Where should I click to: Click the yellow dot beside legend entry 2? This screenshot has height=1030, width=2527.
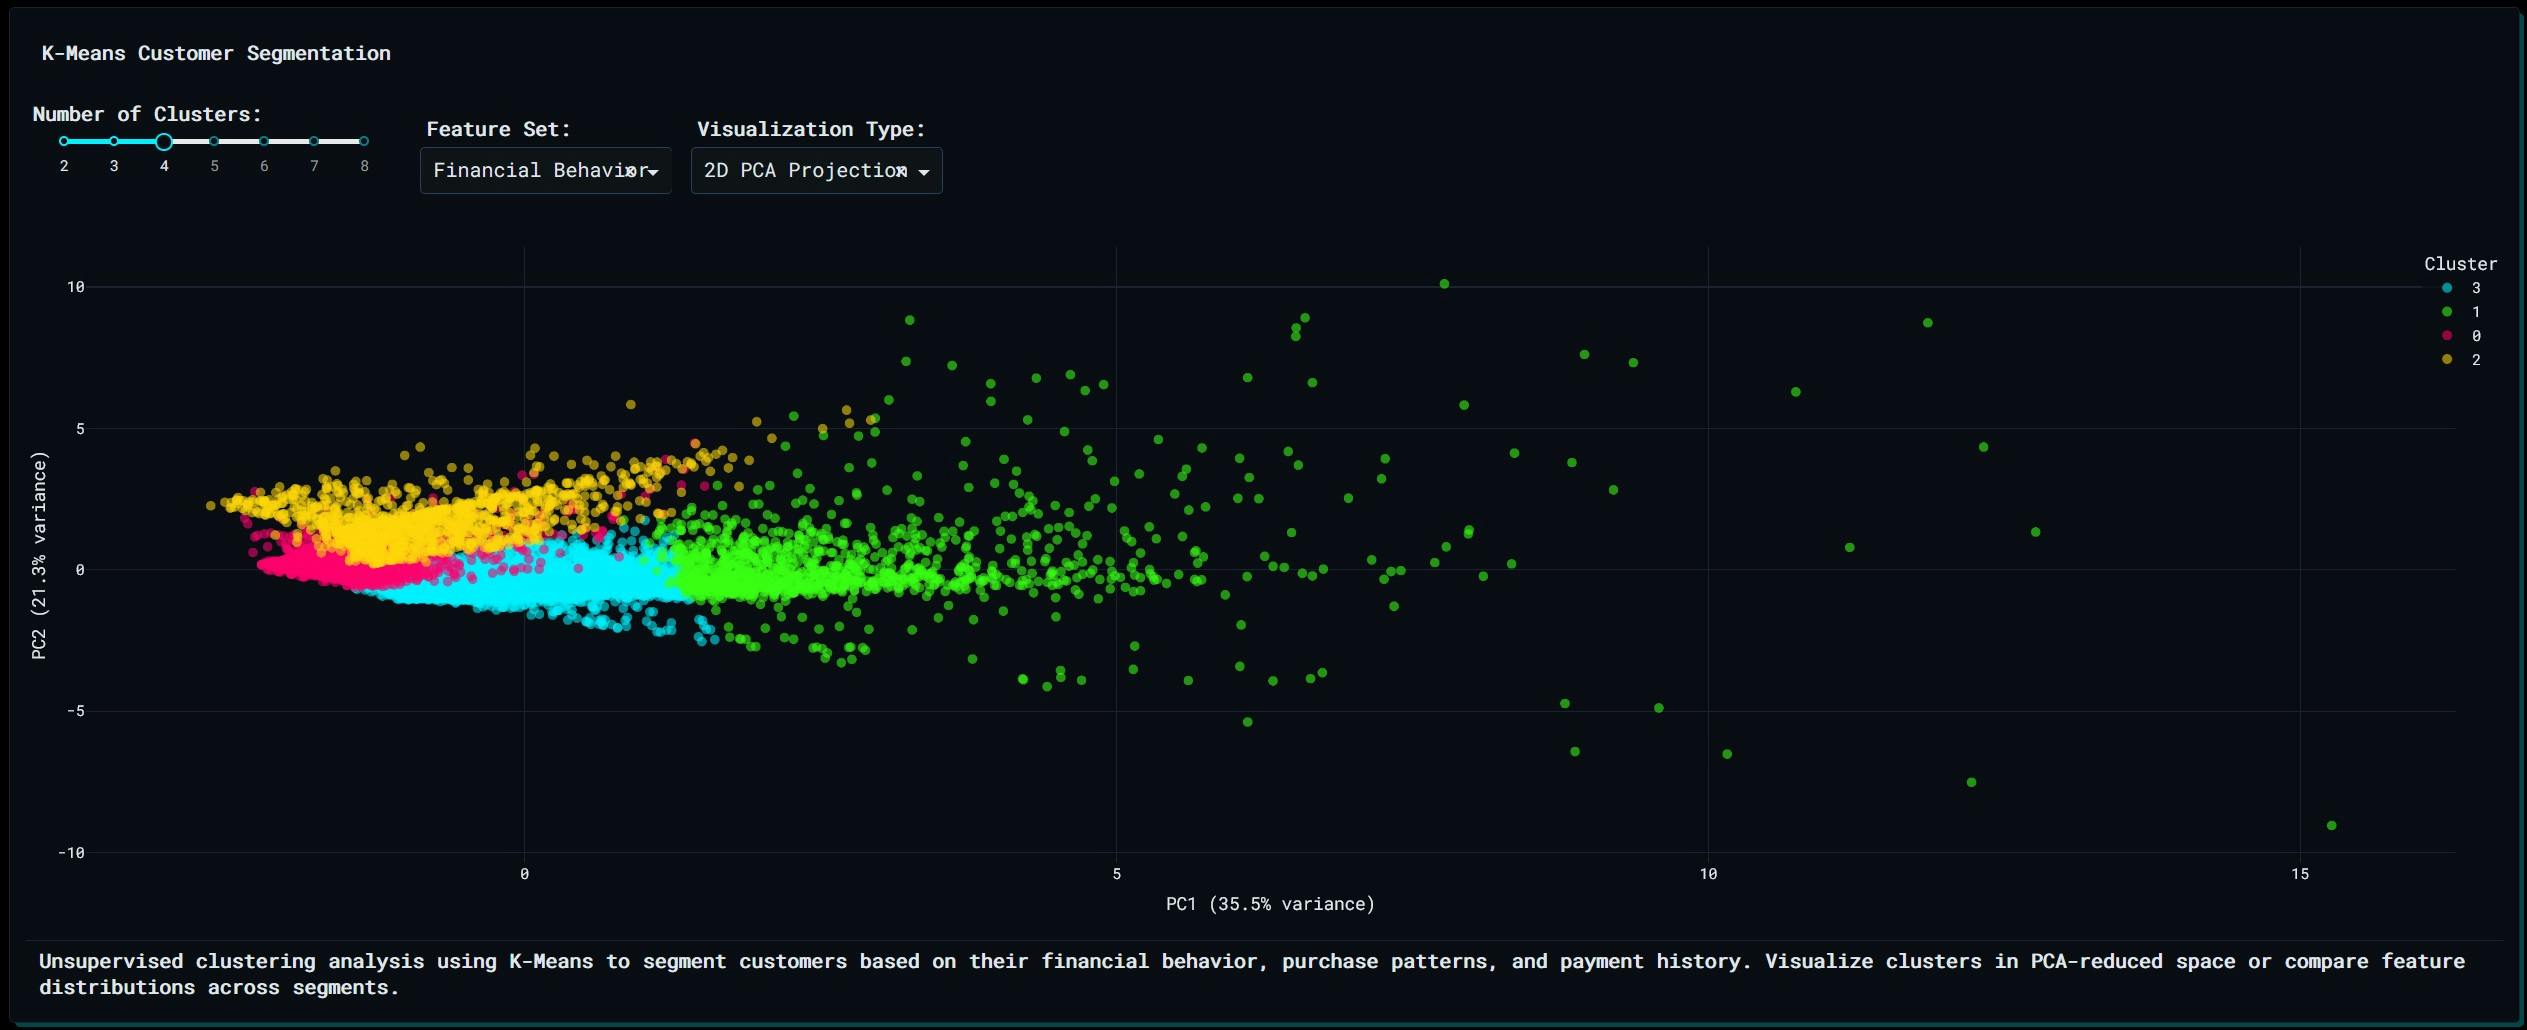coord(2446,360)
